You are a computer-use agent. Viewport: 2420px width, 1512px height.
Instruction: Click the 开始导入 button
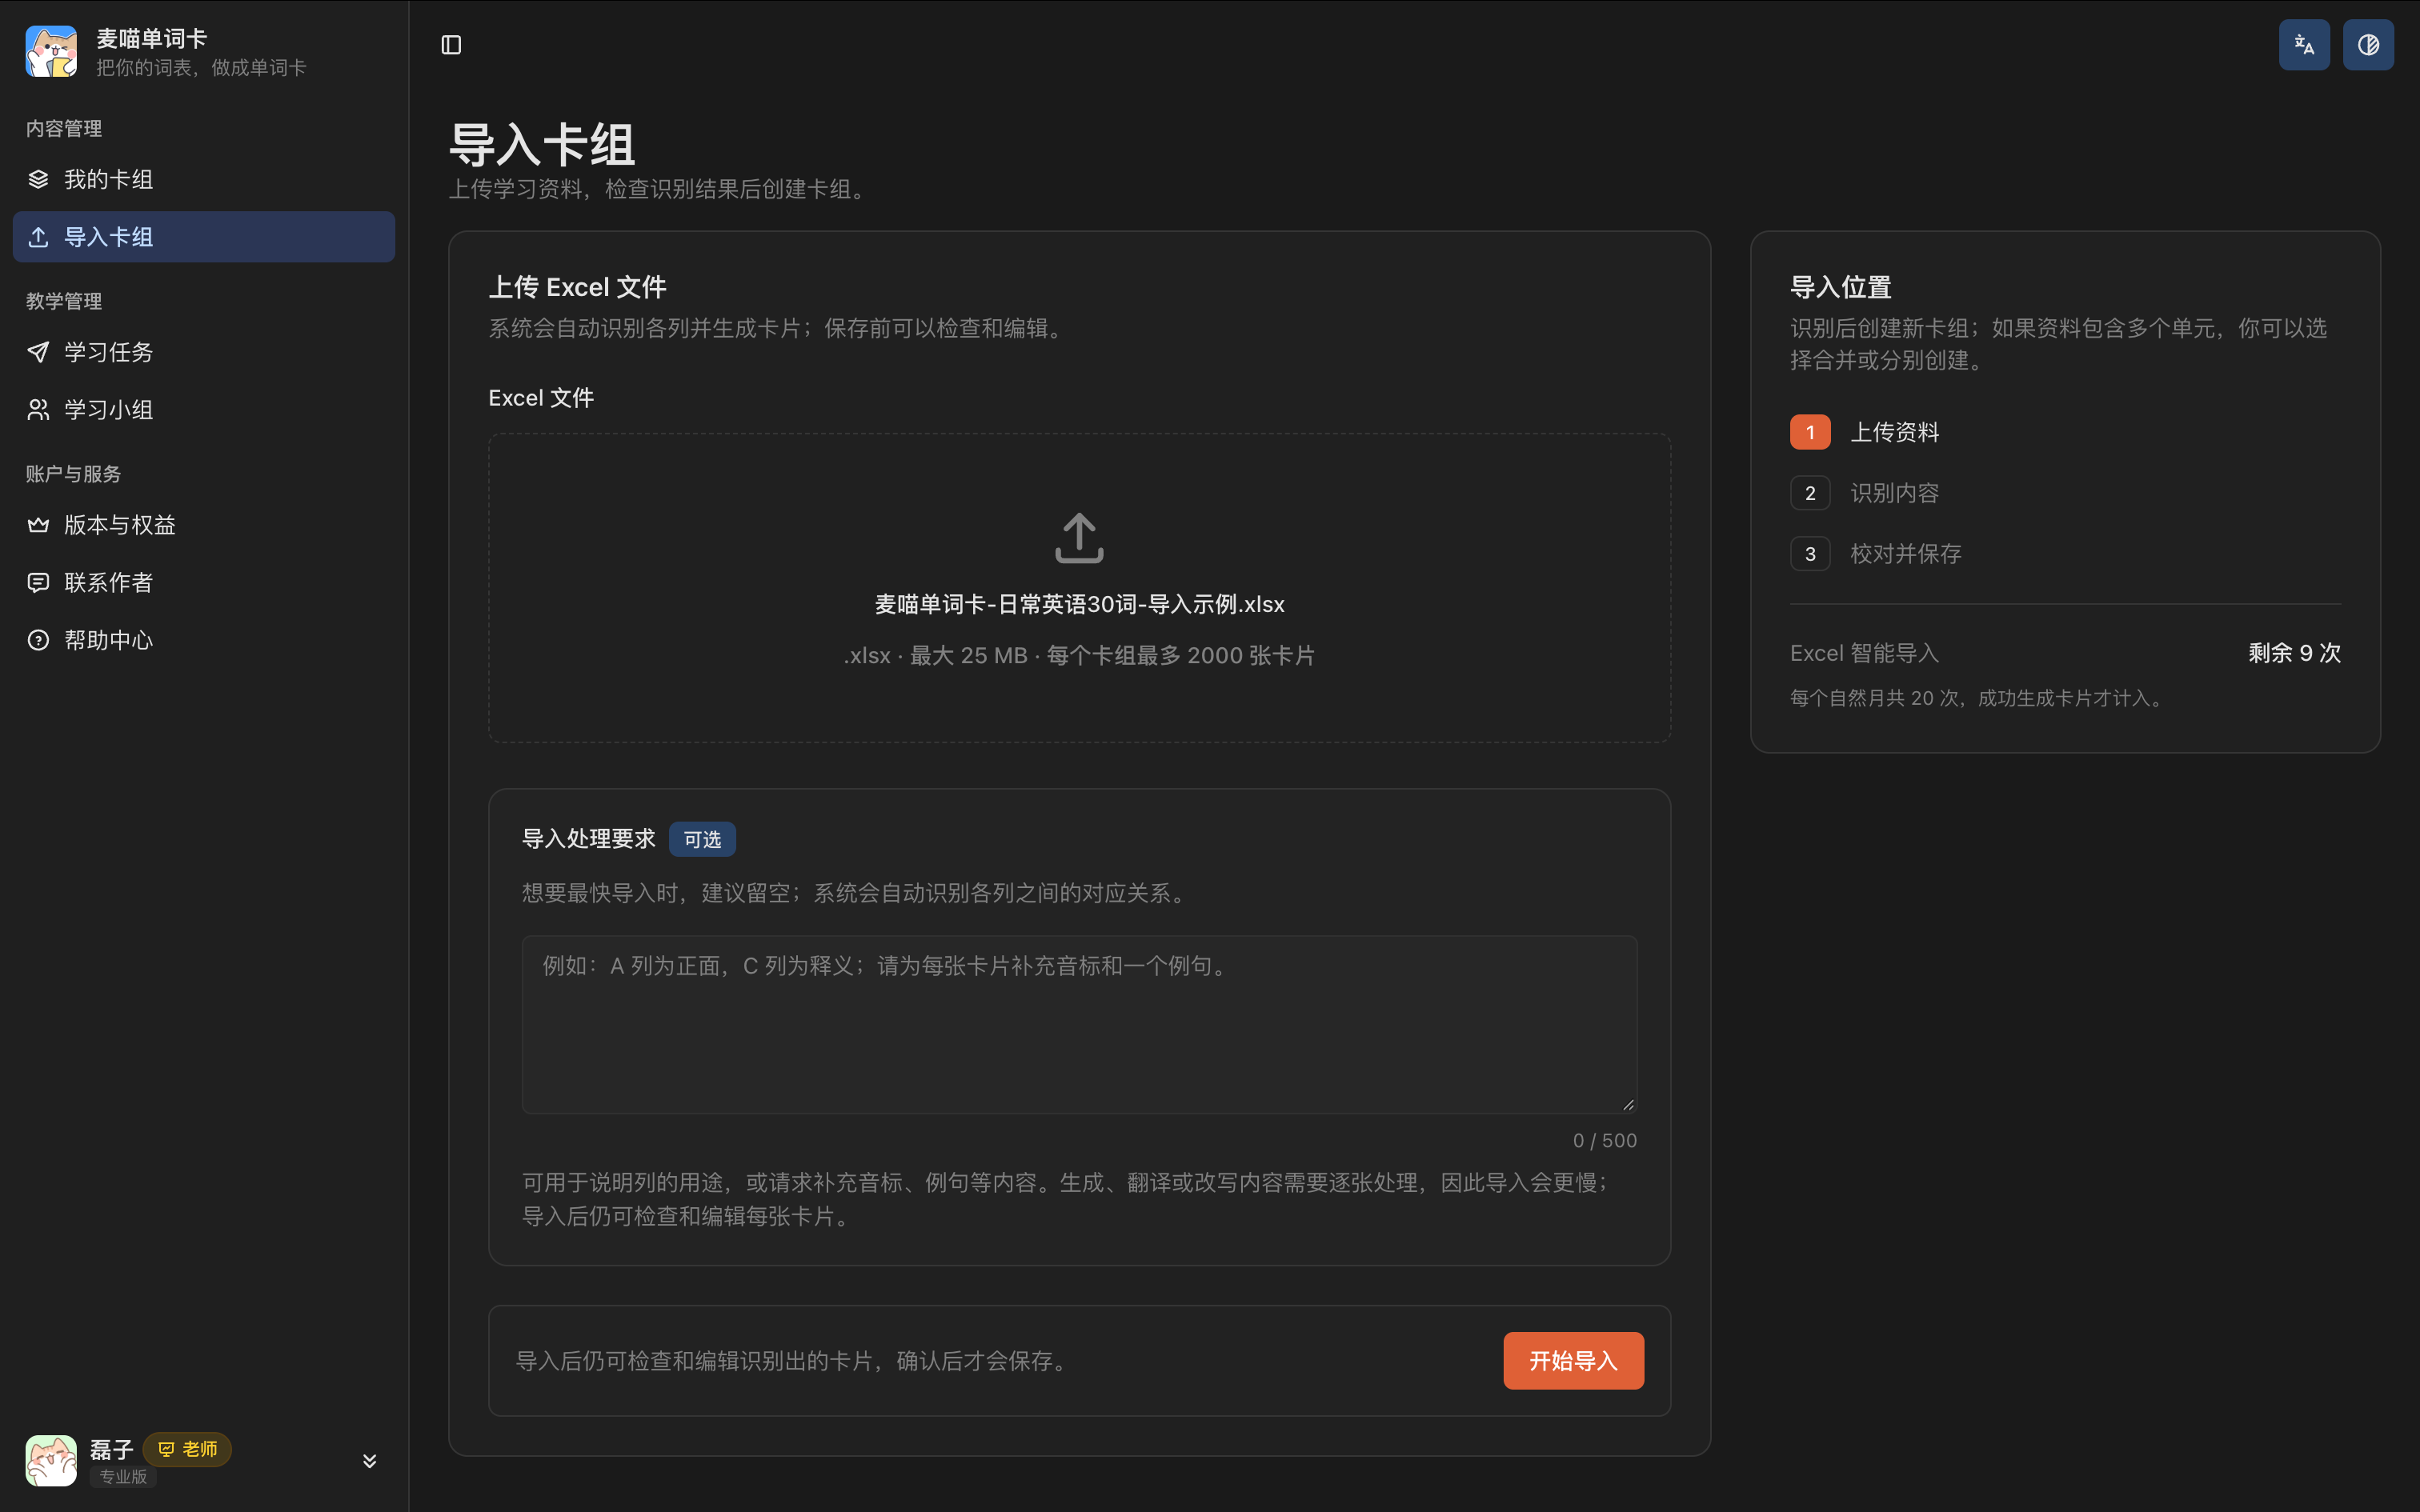click(x=1573, y=1361)
